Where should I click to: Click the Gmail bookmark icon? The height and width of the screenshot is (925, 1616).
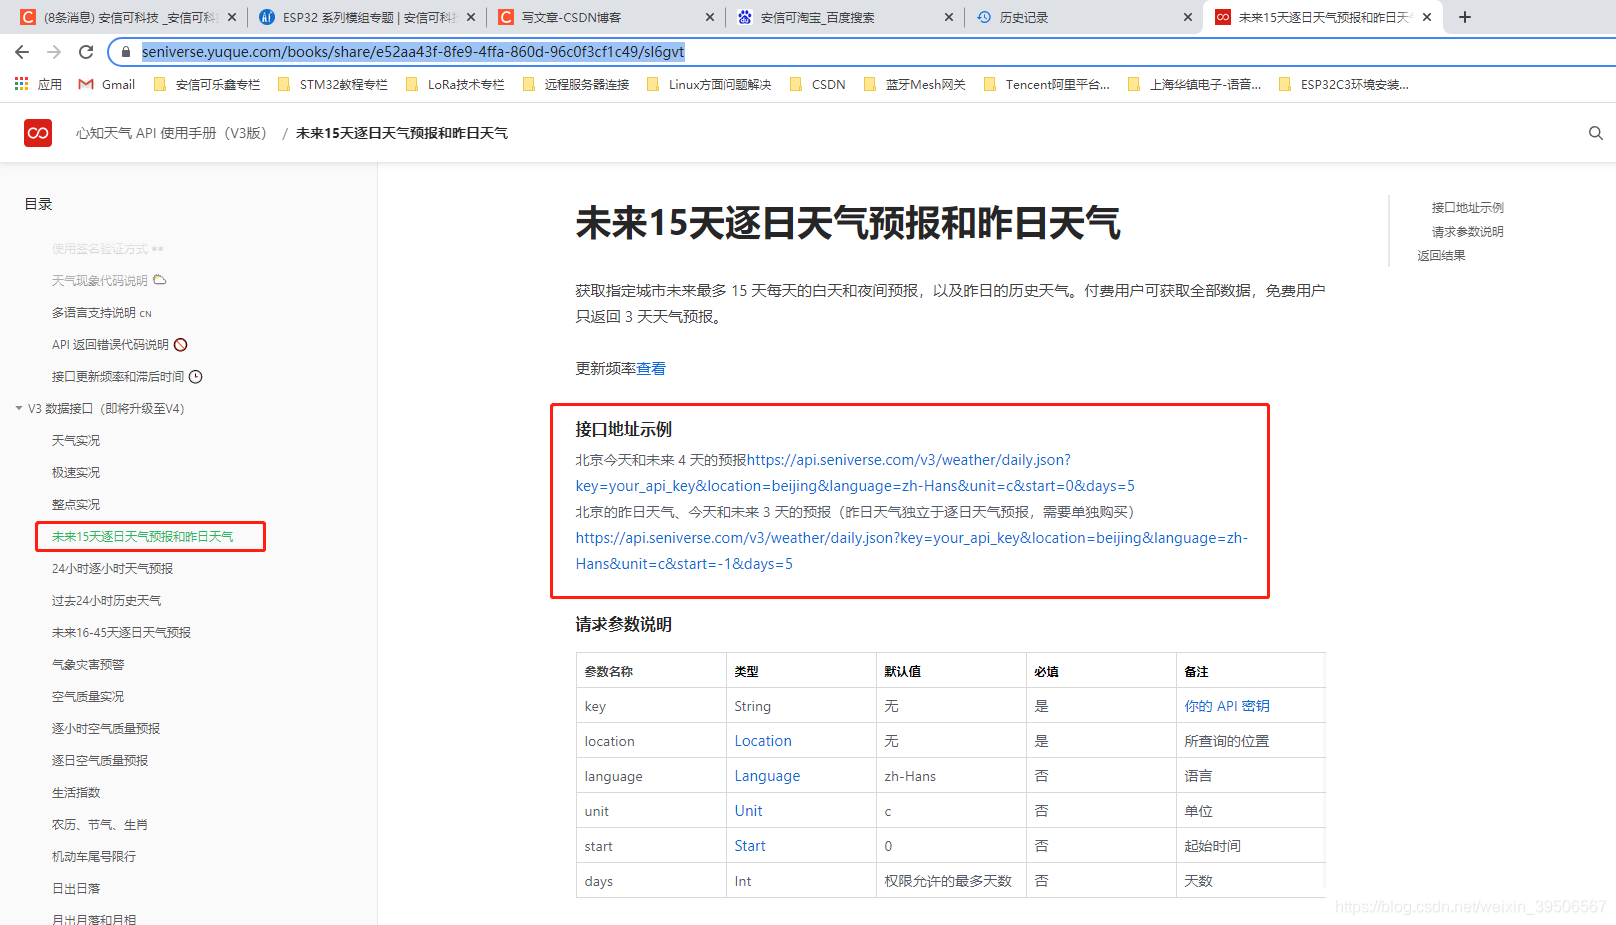[x=85, y=84]
